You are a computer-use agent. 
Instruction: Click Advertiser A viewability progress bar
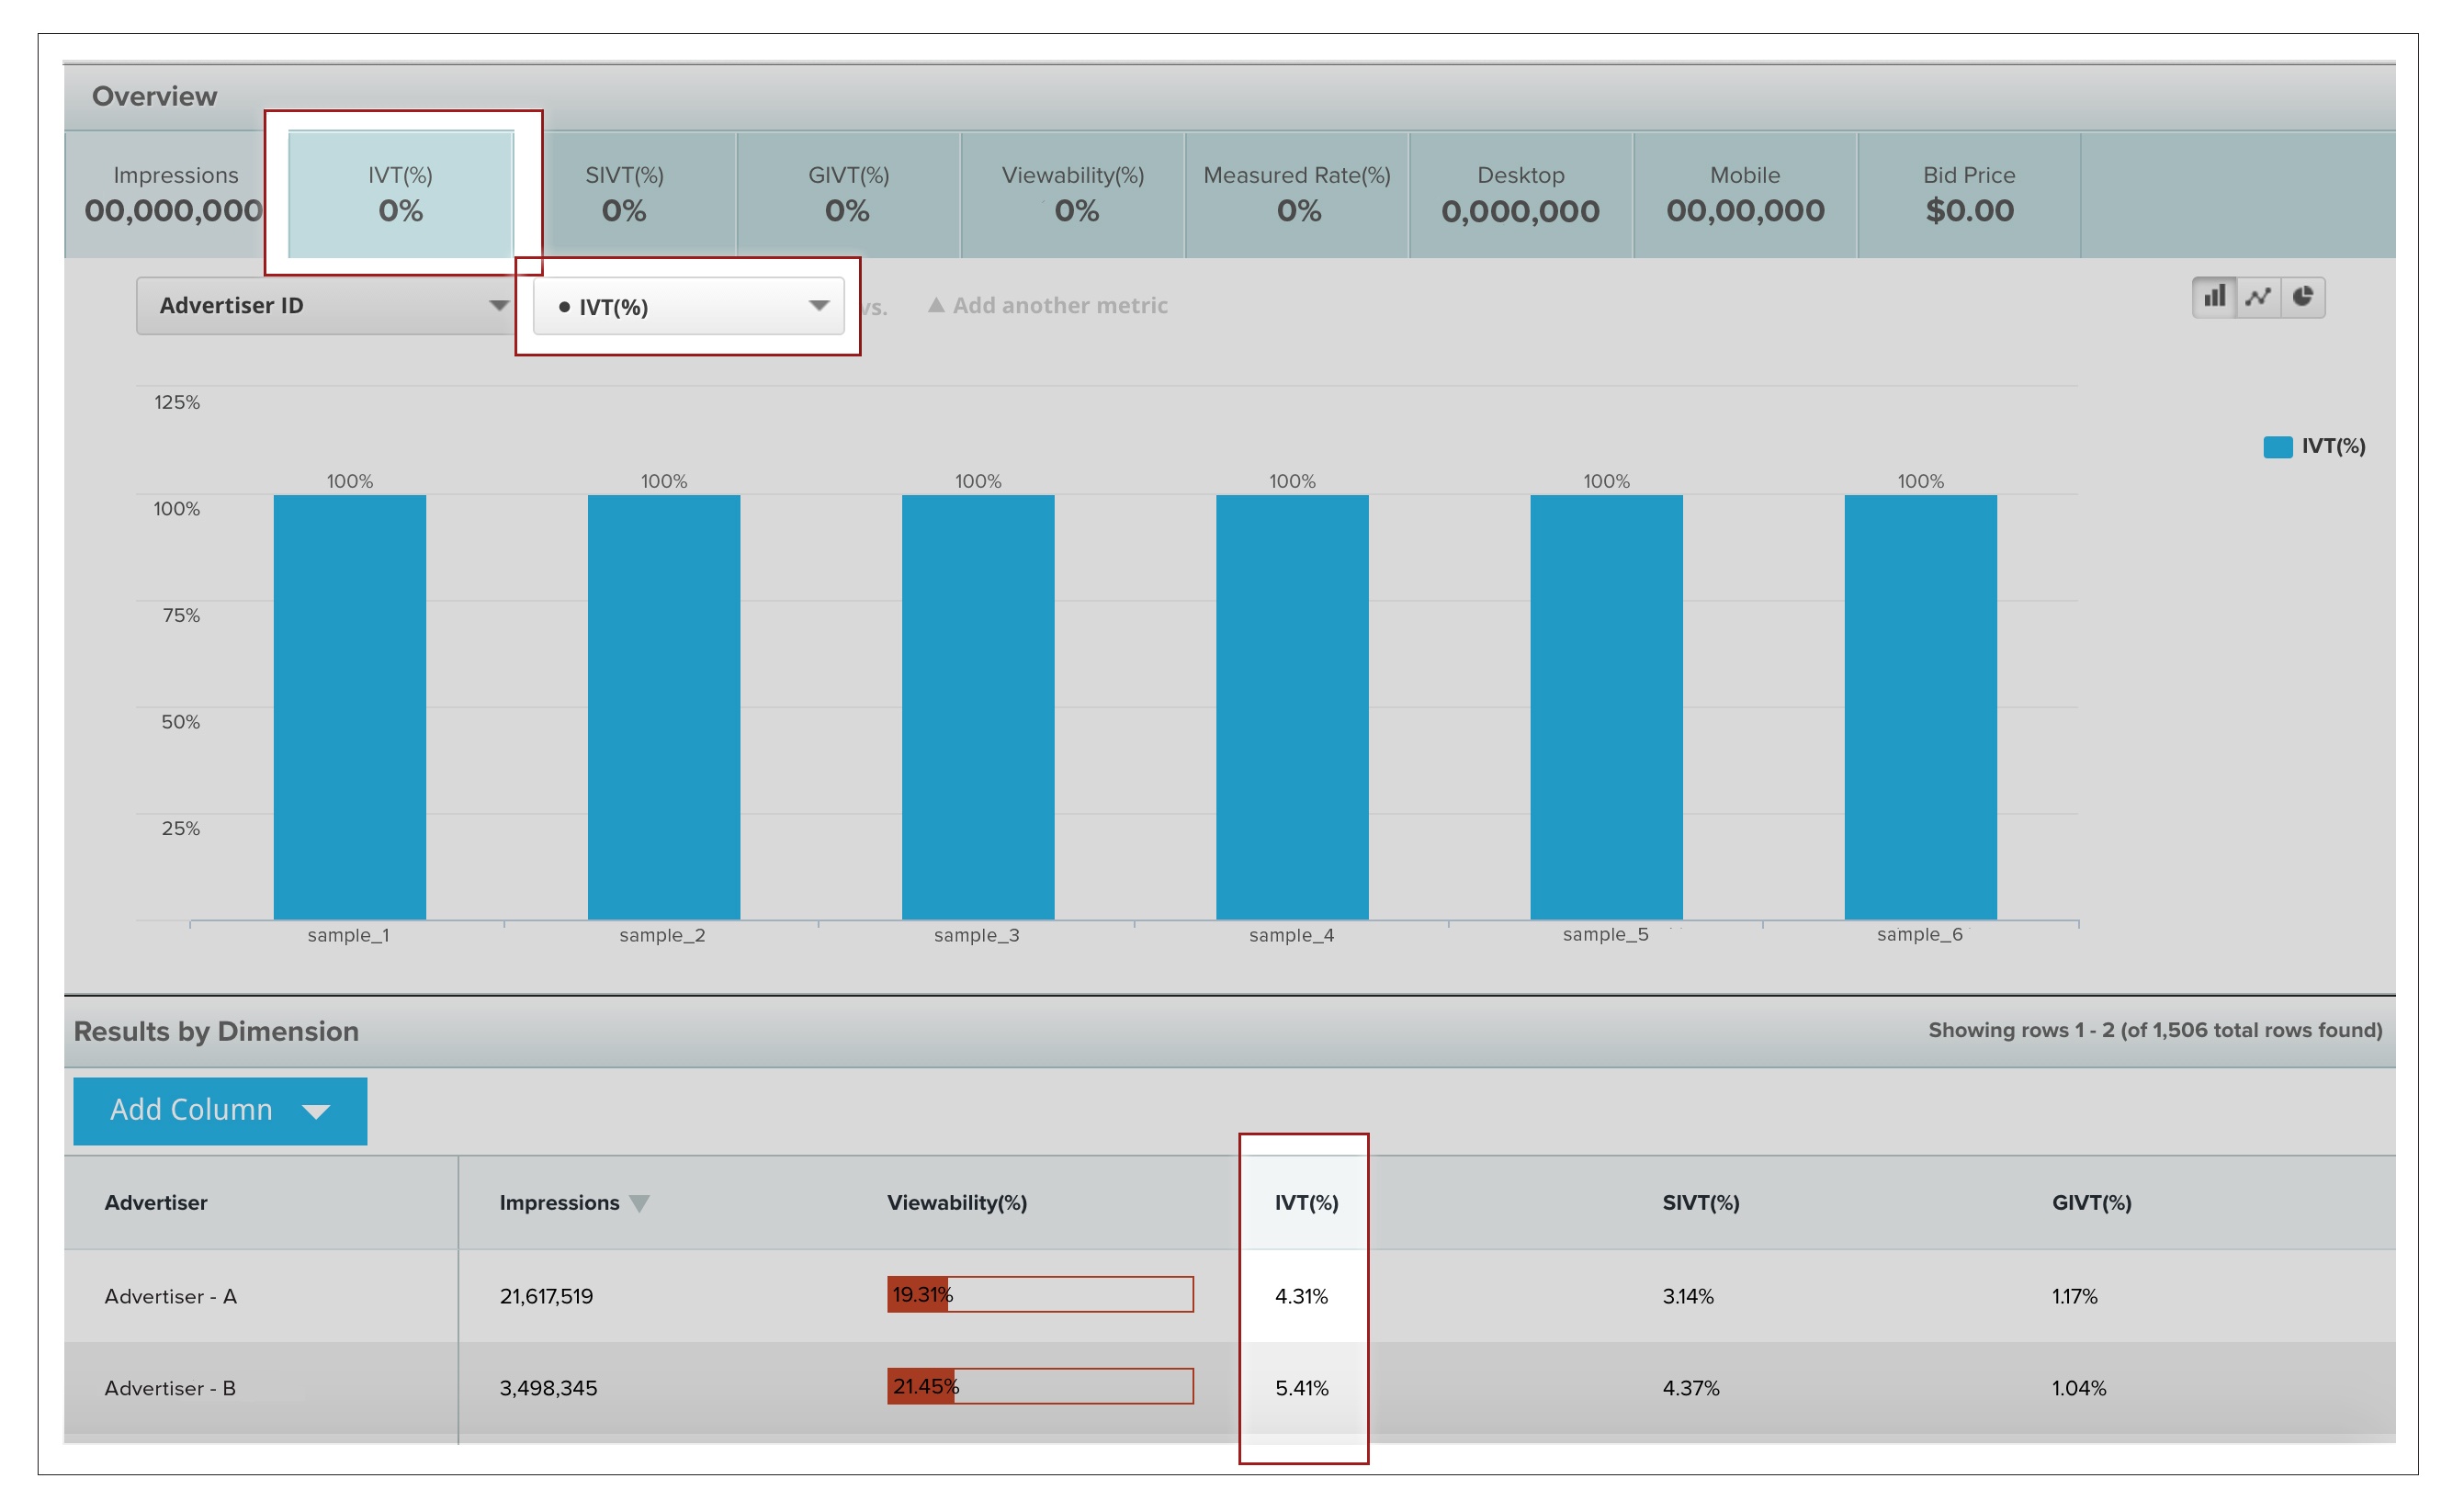(1039, 1294)
